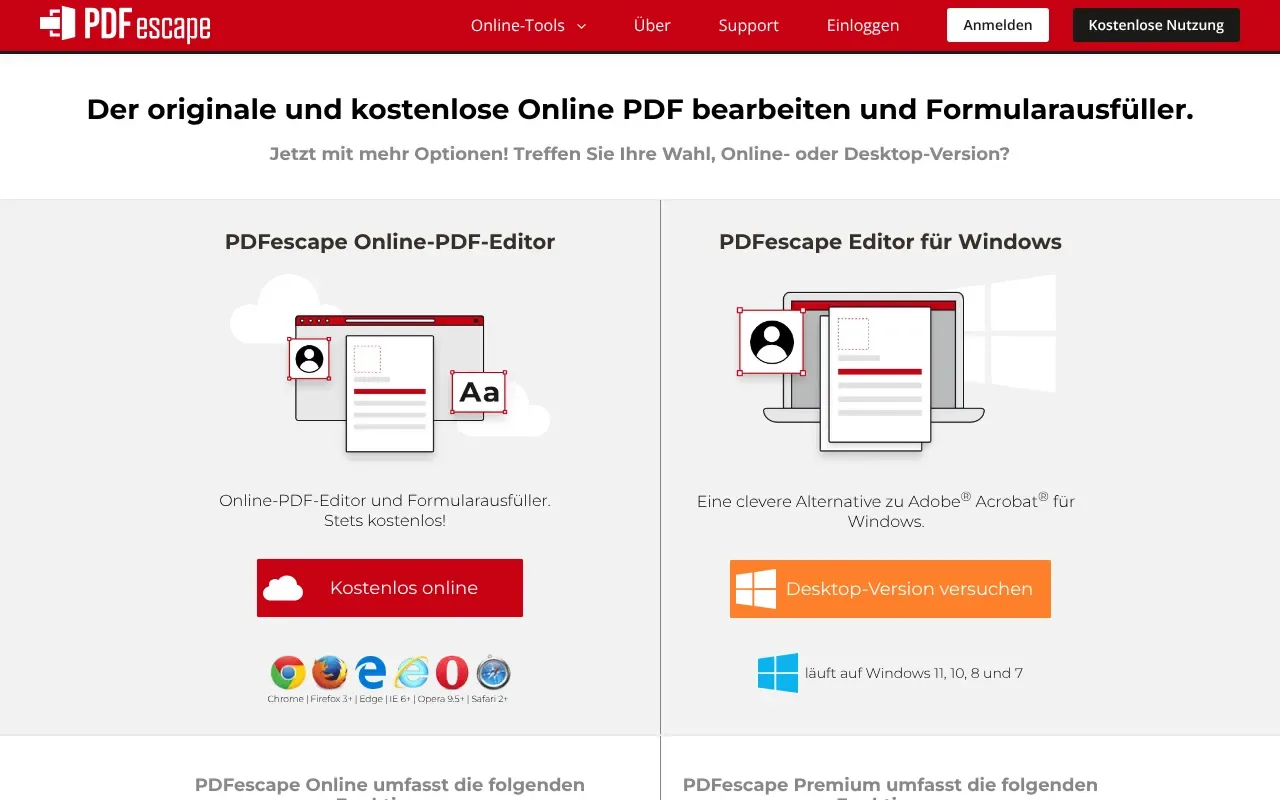Image resolution: width=1280 pixels, height=800 pixels.
Task: Click the Anmelden button
Action: tap(997, 25)
